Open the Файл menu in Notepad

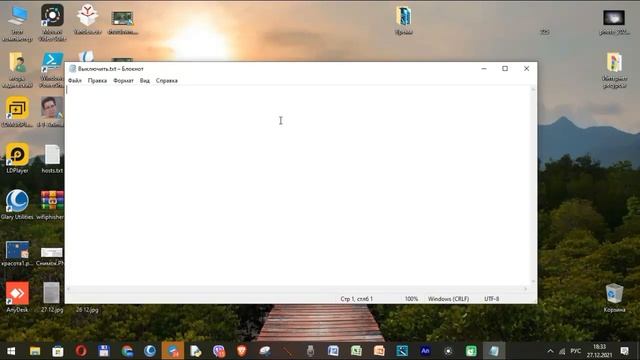[x=75, y=81]
